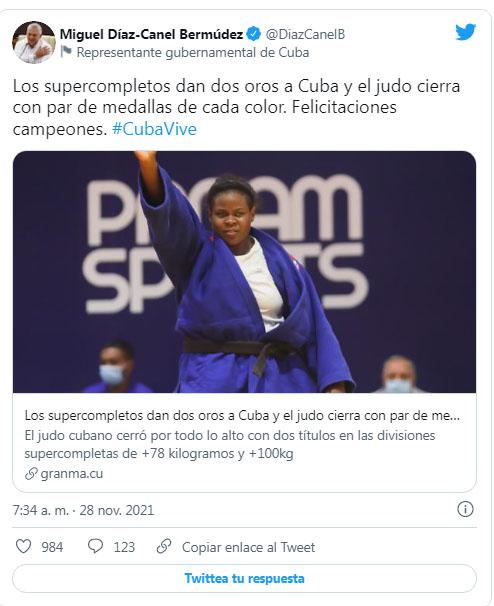The image size is (494, 606).
Task: Click the Representante gubernamental de Cuba label
Action: point(193,53)
